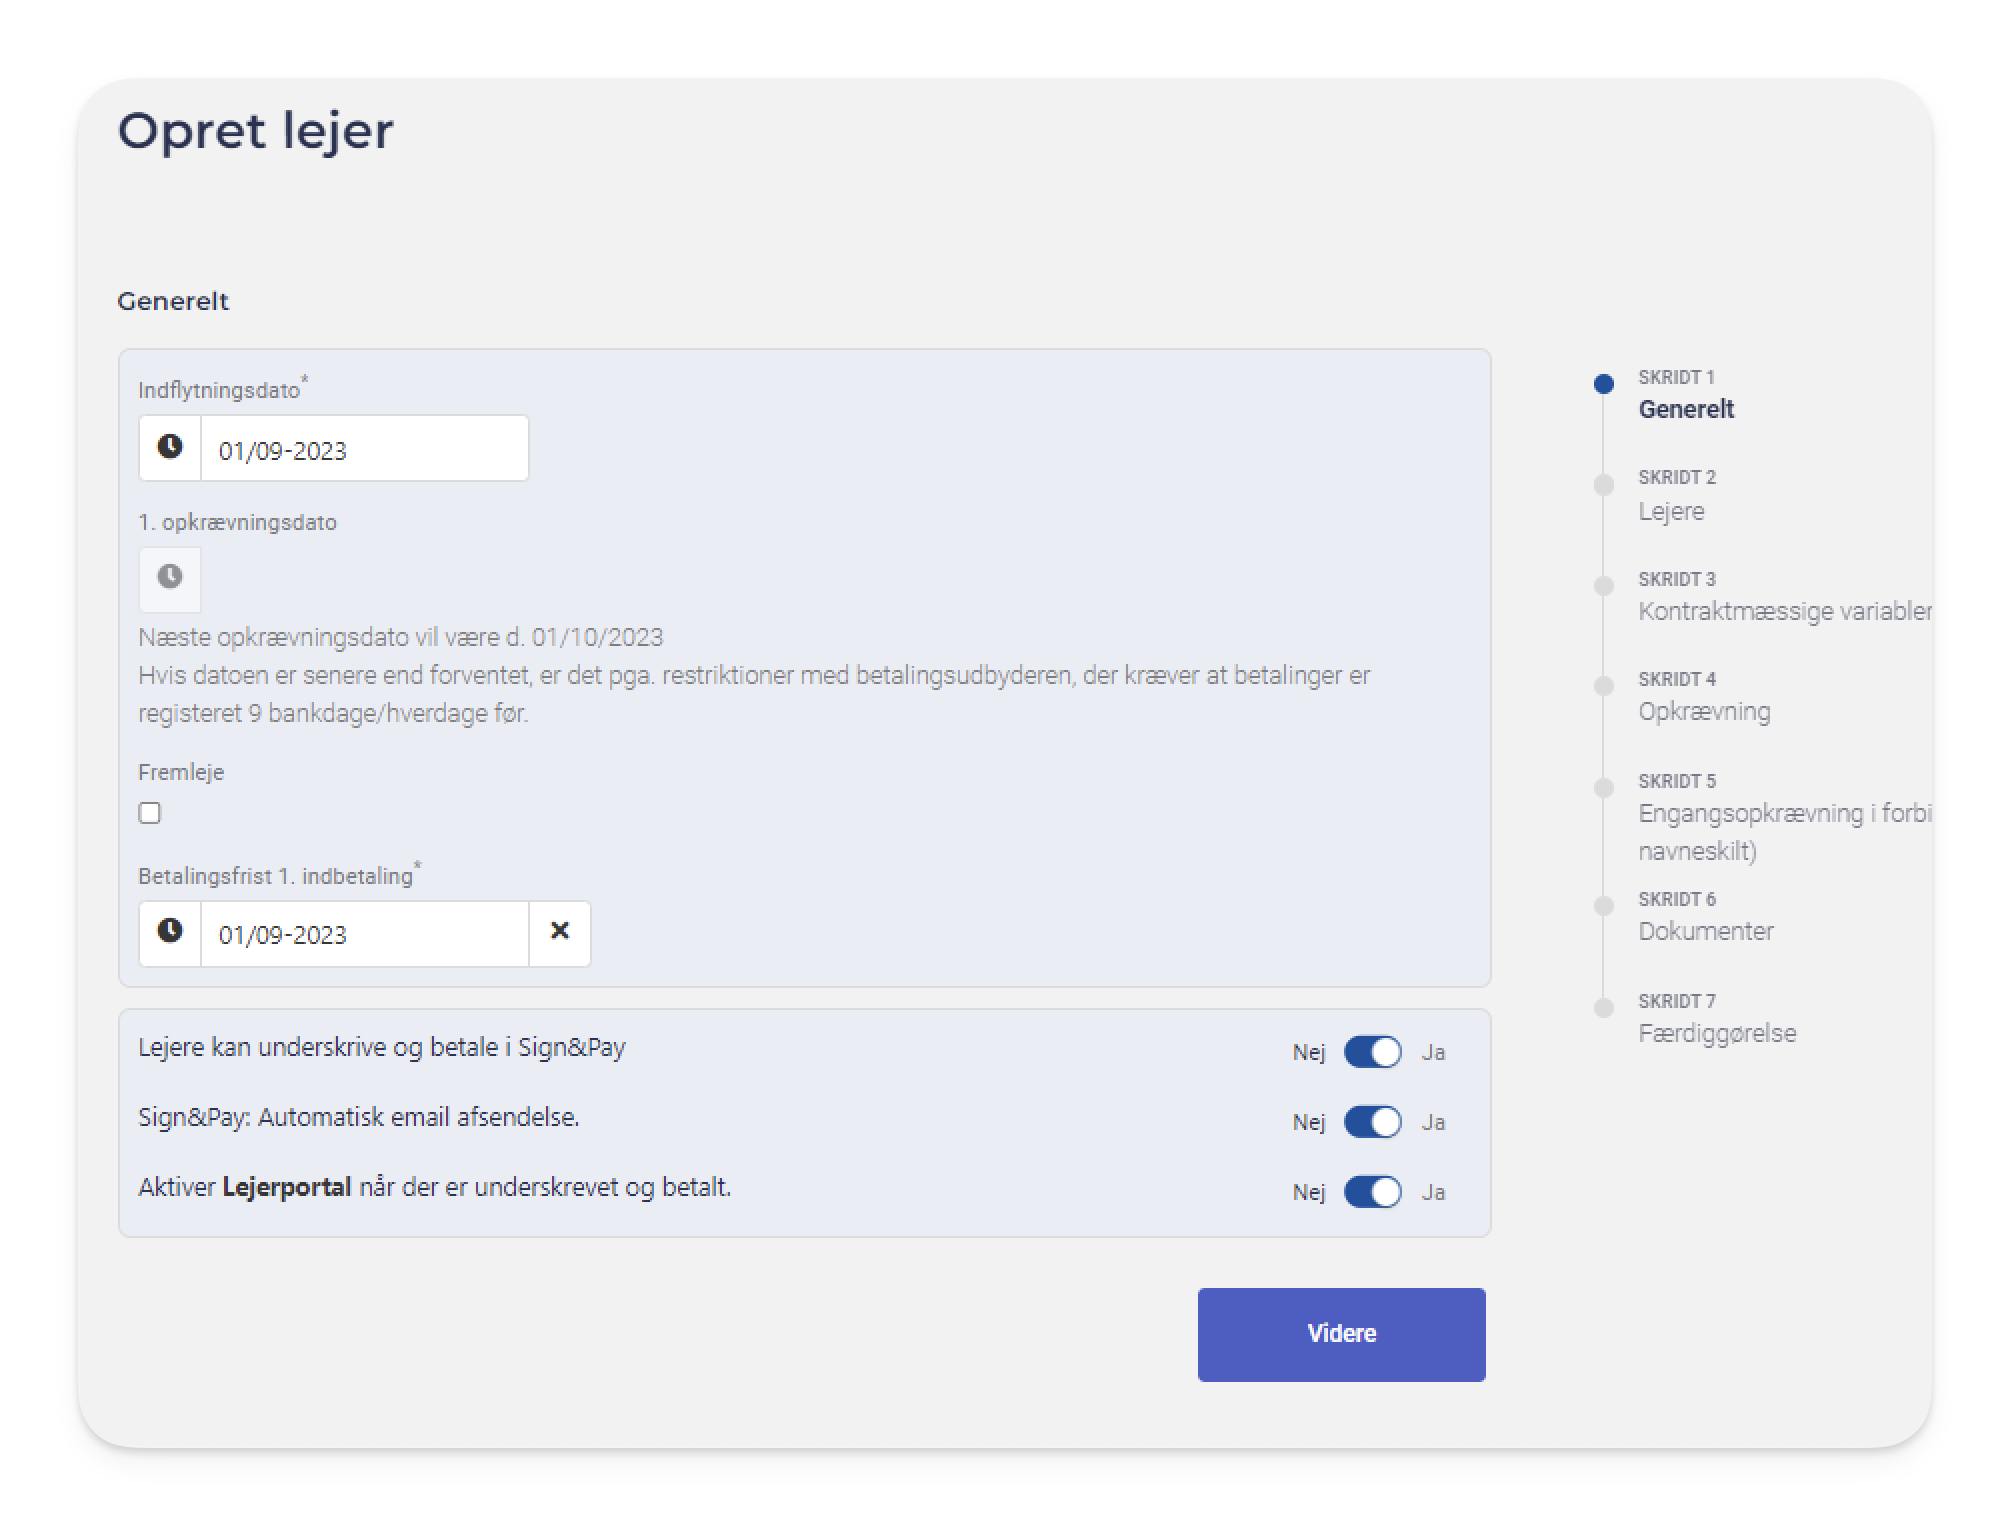2010x1526 pixels.
Task: Click 'Ja' beside the automatisk email switch
Action: 1433,1122
